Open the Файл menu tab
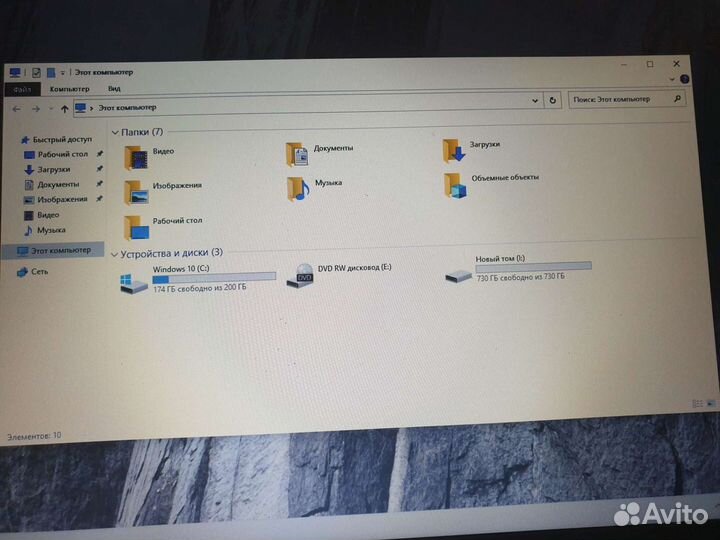Image resolution: width=720 pixels, height=540 pixels. pyautogui.click(x=21, y=89)
